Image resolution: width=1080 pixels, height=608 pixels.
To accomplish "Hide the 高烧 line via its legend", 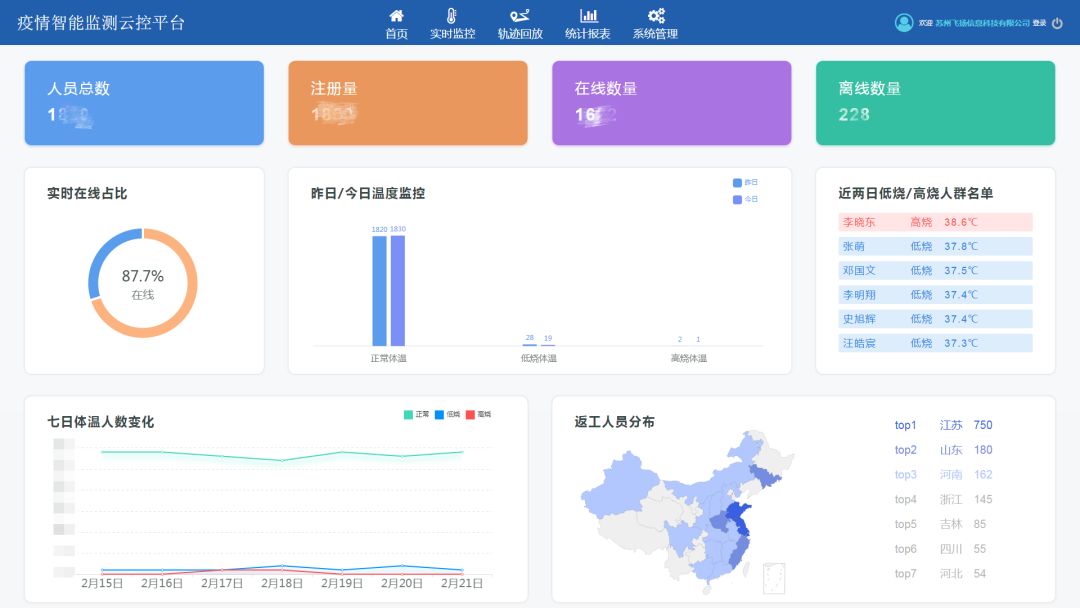I will tap(478, 414).
